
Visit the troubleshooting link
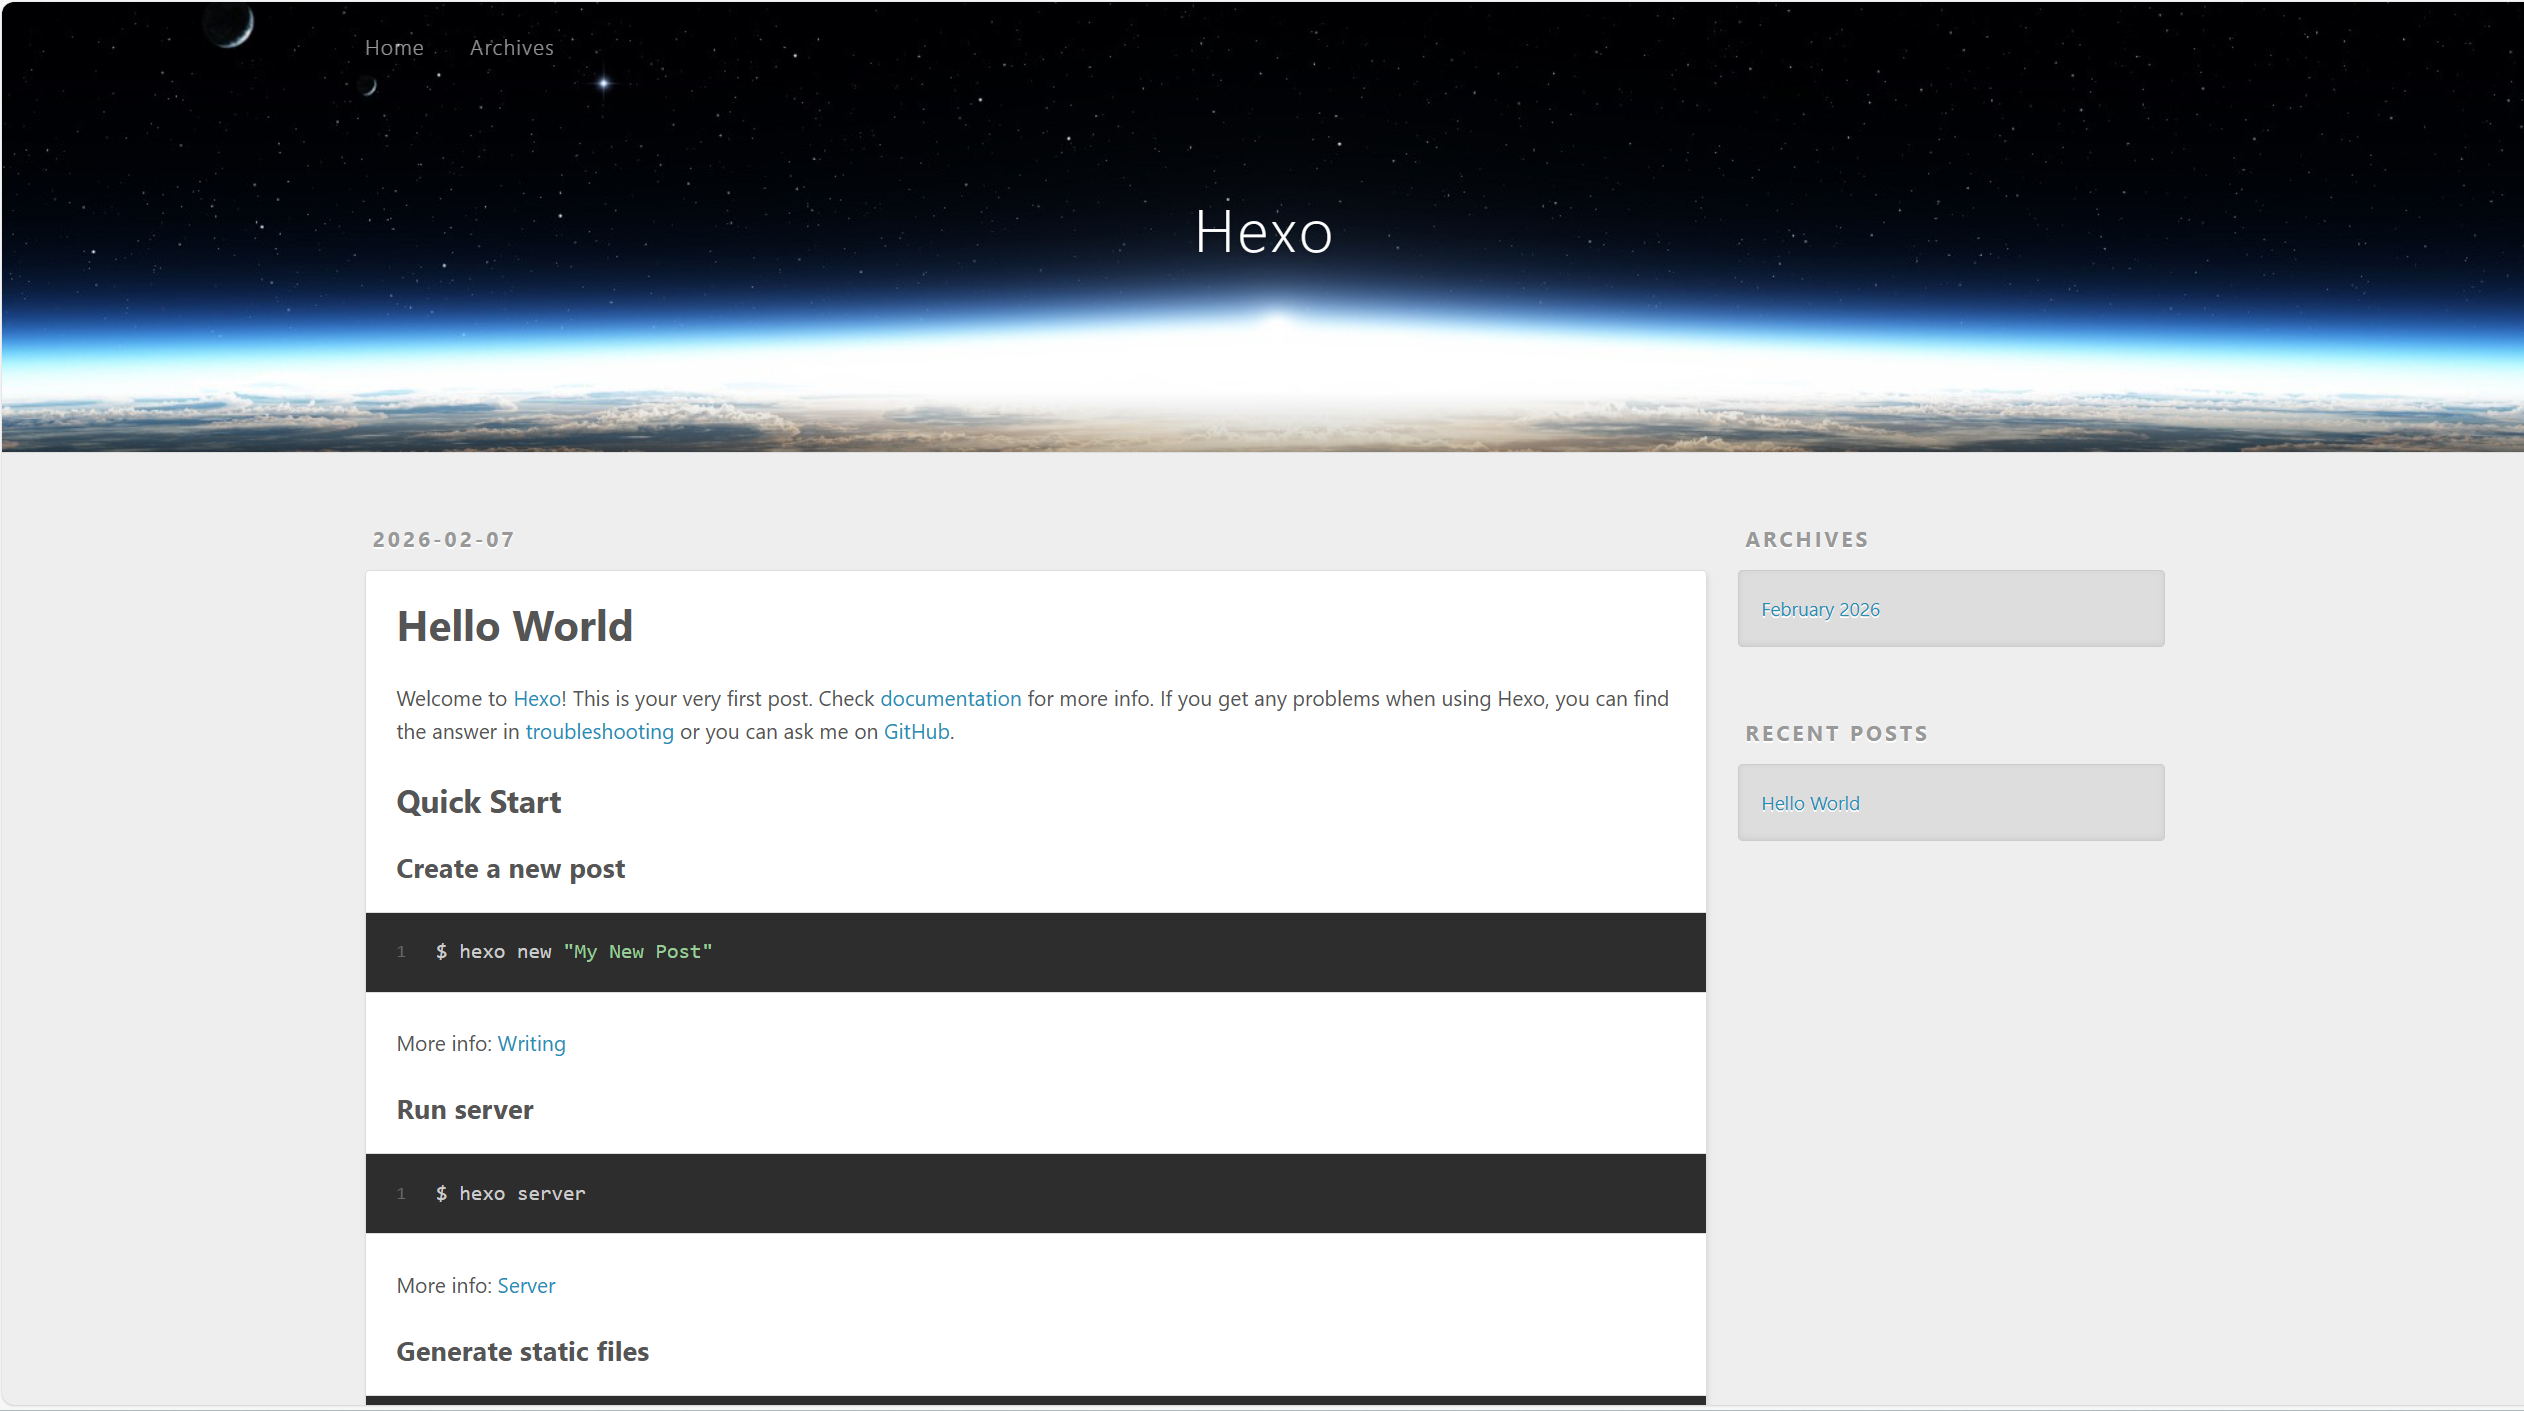click(599, 731)
